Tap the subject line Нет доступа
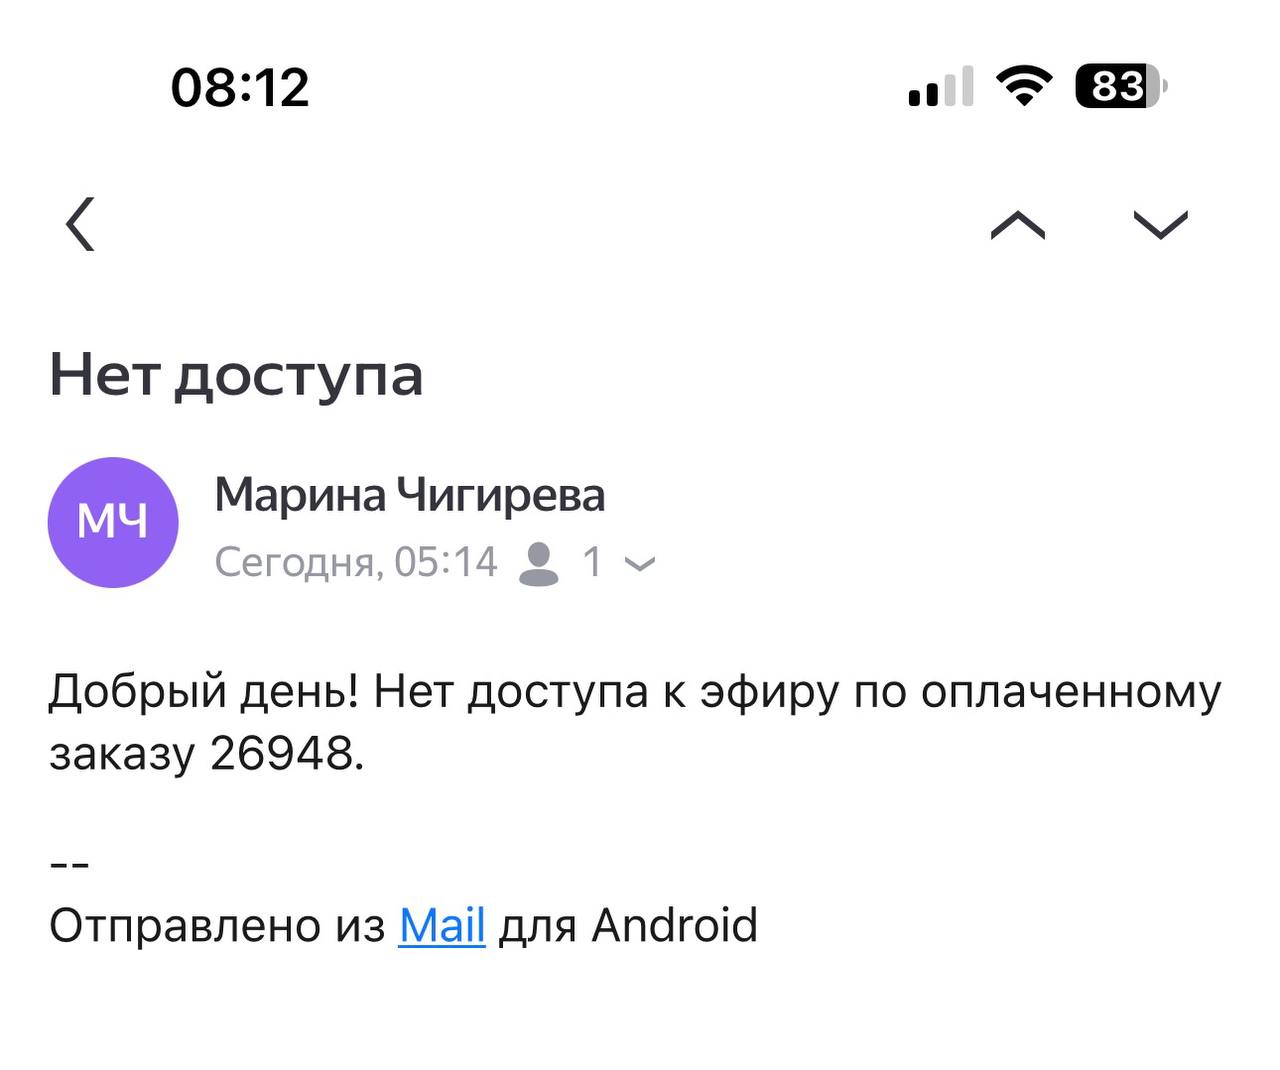Image resolution: width=1280 pixels, height=1070 pixels. (236, 376)
